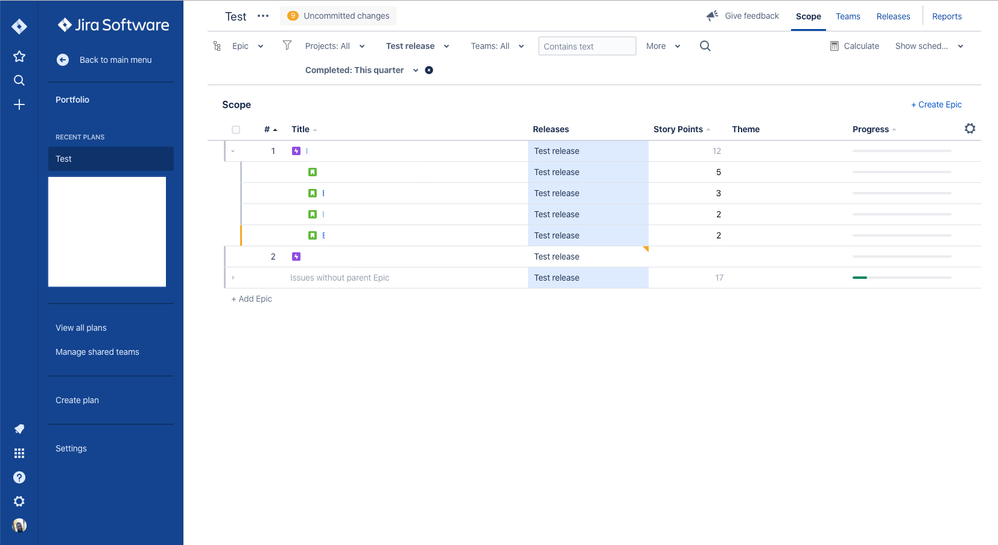Click the orange 9 uncommitted changes badge
The width and height of the screenshot is (998, 545).
[293, 16]
